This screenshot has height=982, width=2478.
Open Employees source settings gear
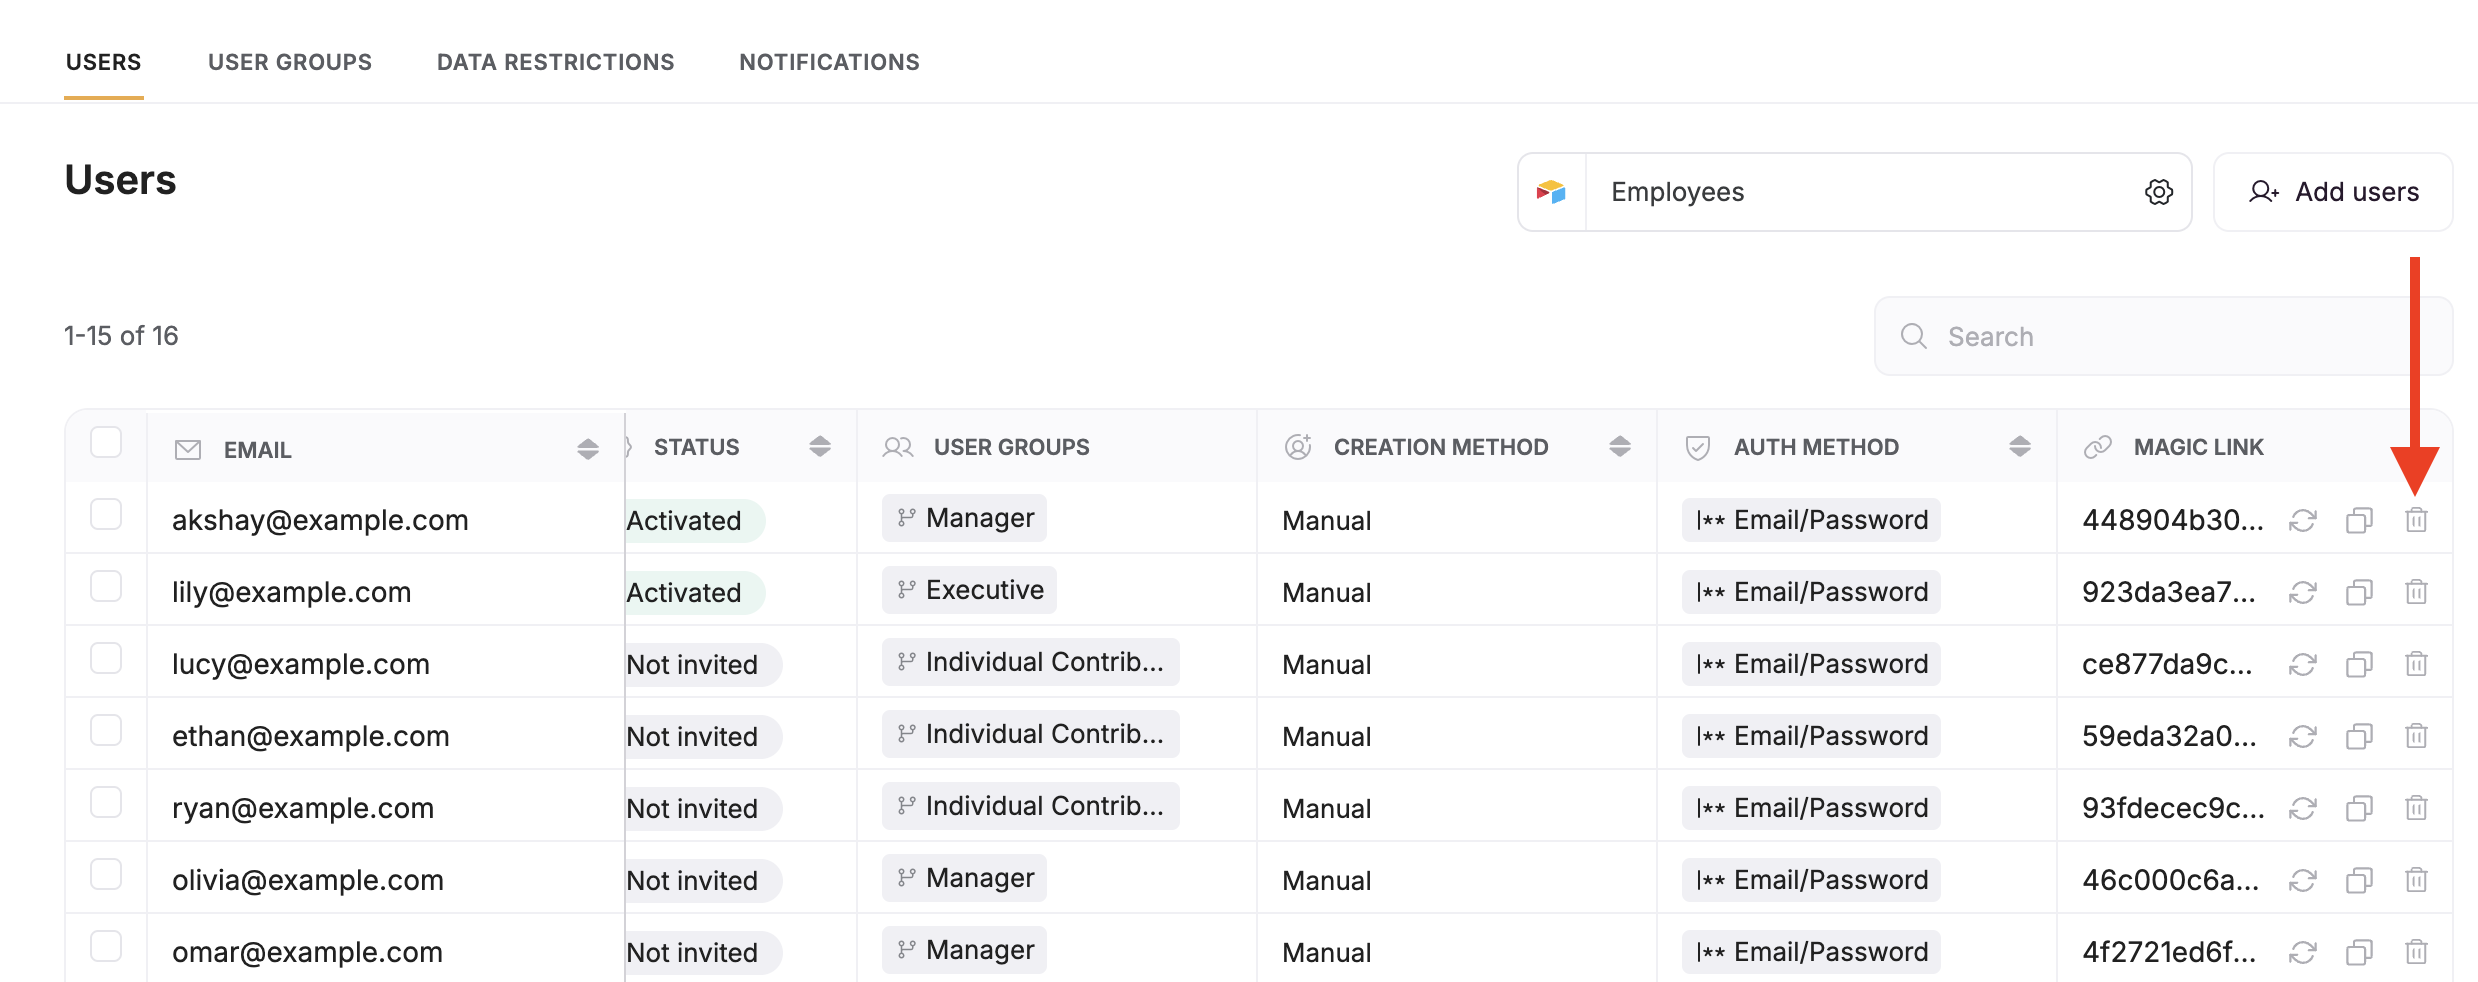point(2159,192)
